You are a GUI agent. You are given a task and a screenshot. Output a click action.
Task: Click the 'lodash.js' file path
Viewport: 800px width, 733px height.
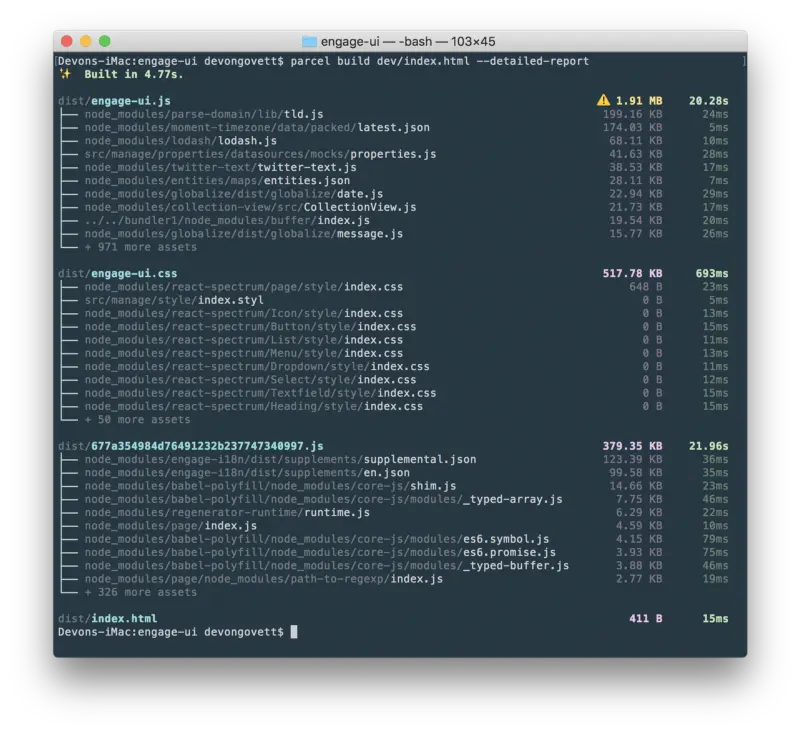click(x=181, y=141)
